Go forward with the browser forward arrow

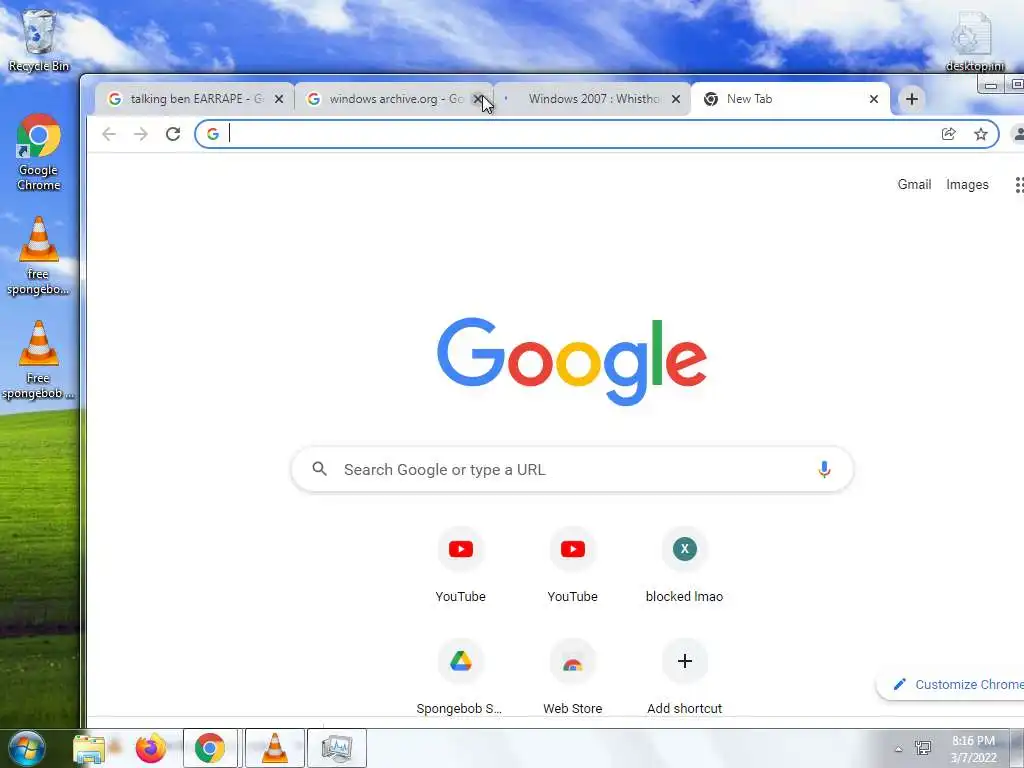(140, 134)
